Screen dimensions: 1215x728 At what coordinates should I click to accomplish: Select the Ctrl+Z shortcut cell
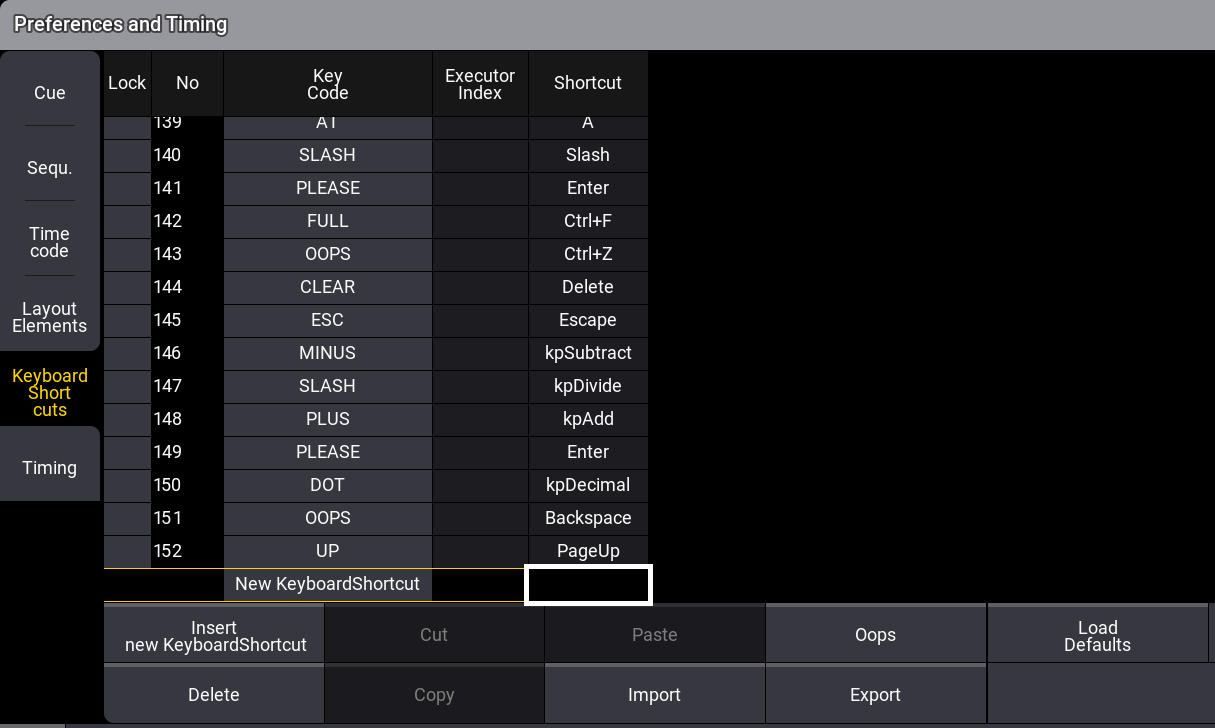(x=588, y=254)
